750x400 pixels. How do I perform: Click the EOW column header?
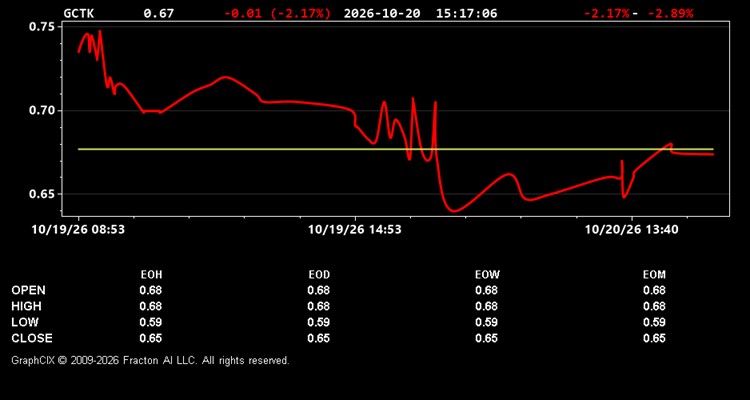point(487,275)
